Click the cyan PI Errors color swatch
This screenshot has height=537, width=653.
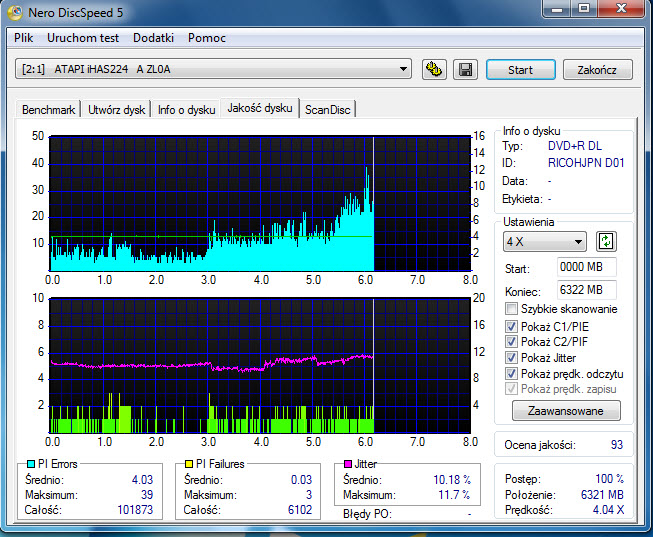(31, 464)
